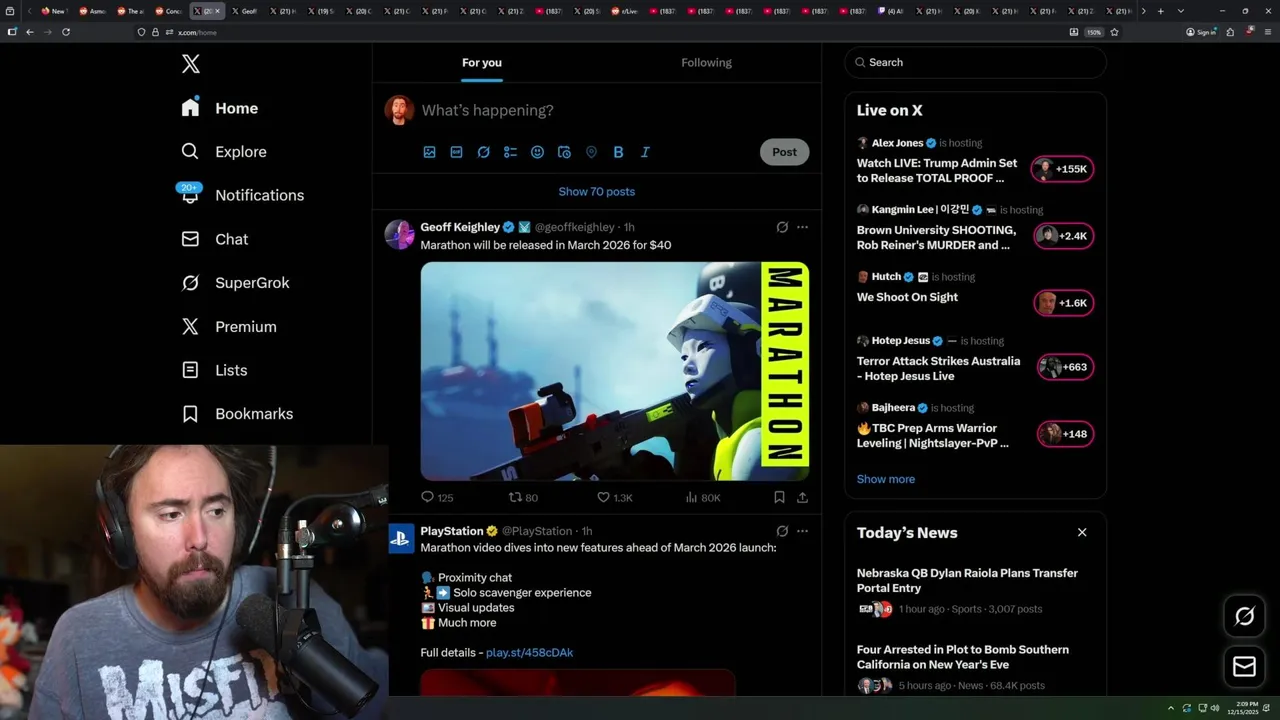Screen dimensions: 1280x720
Task: Click the X logo in sidebar
Action: [191, 64]
